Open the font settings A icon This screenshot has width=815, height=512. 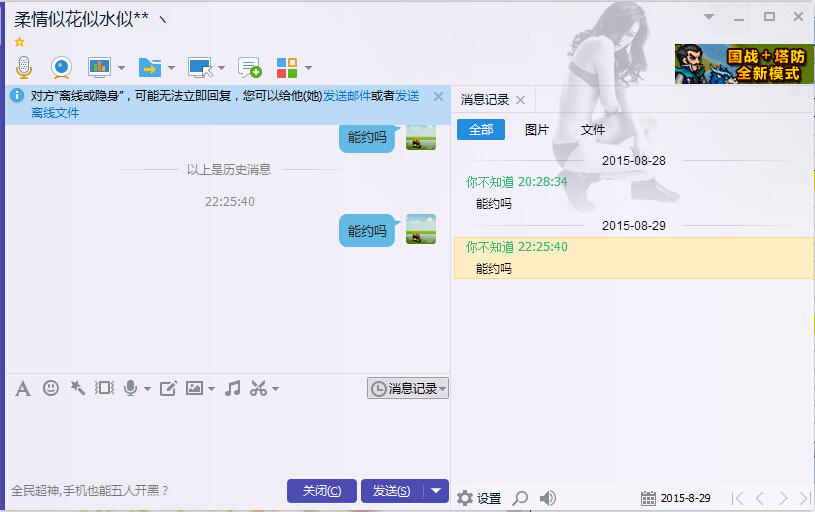tap(22, 388)
